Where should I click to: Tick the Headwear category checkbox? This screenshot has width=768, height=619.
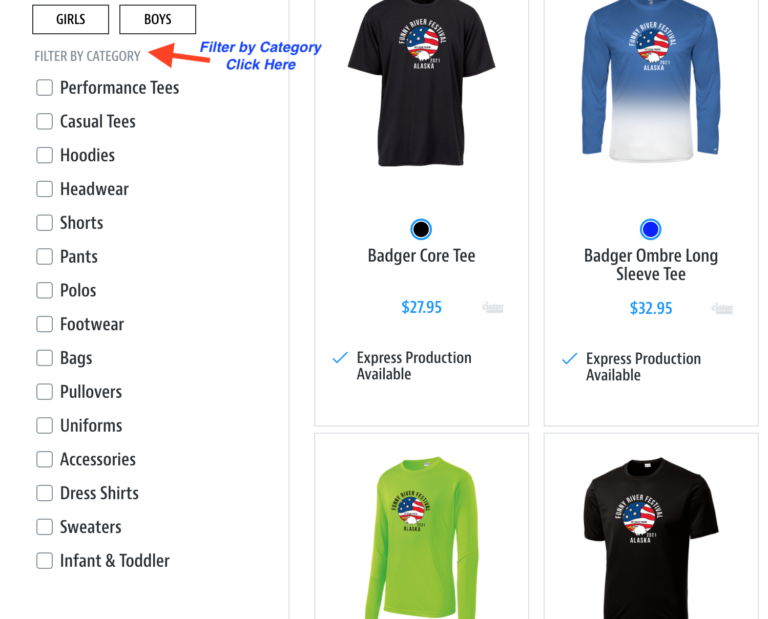click(x=45, y=189)
